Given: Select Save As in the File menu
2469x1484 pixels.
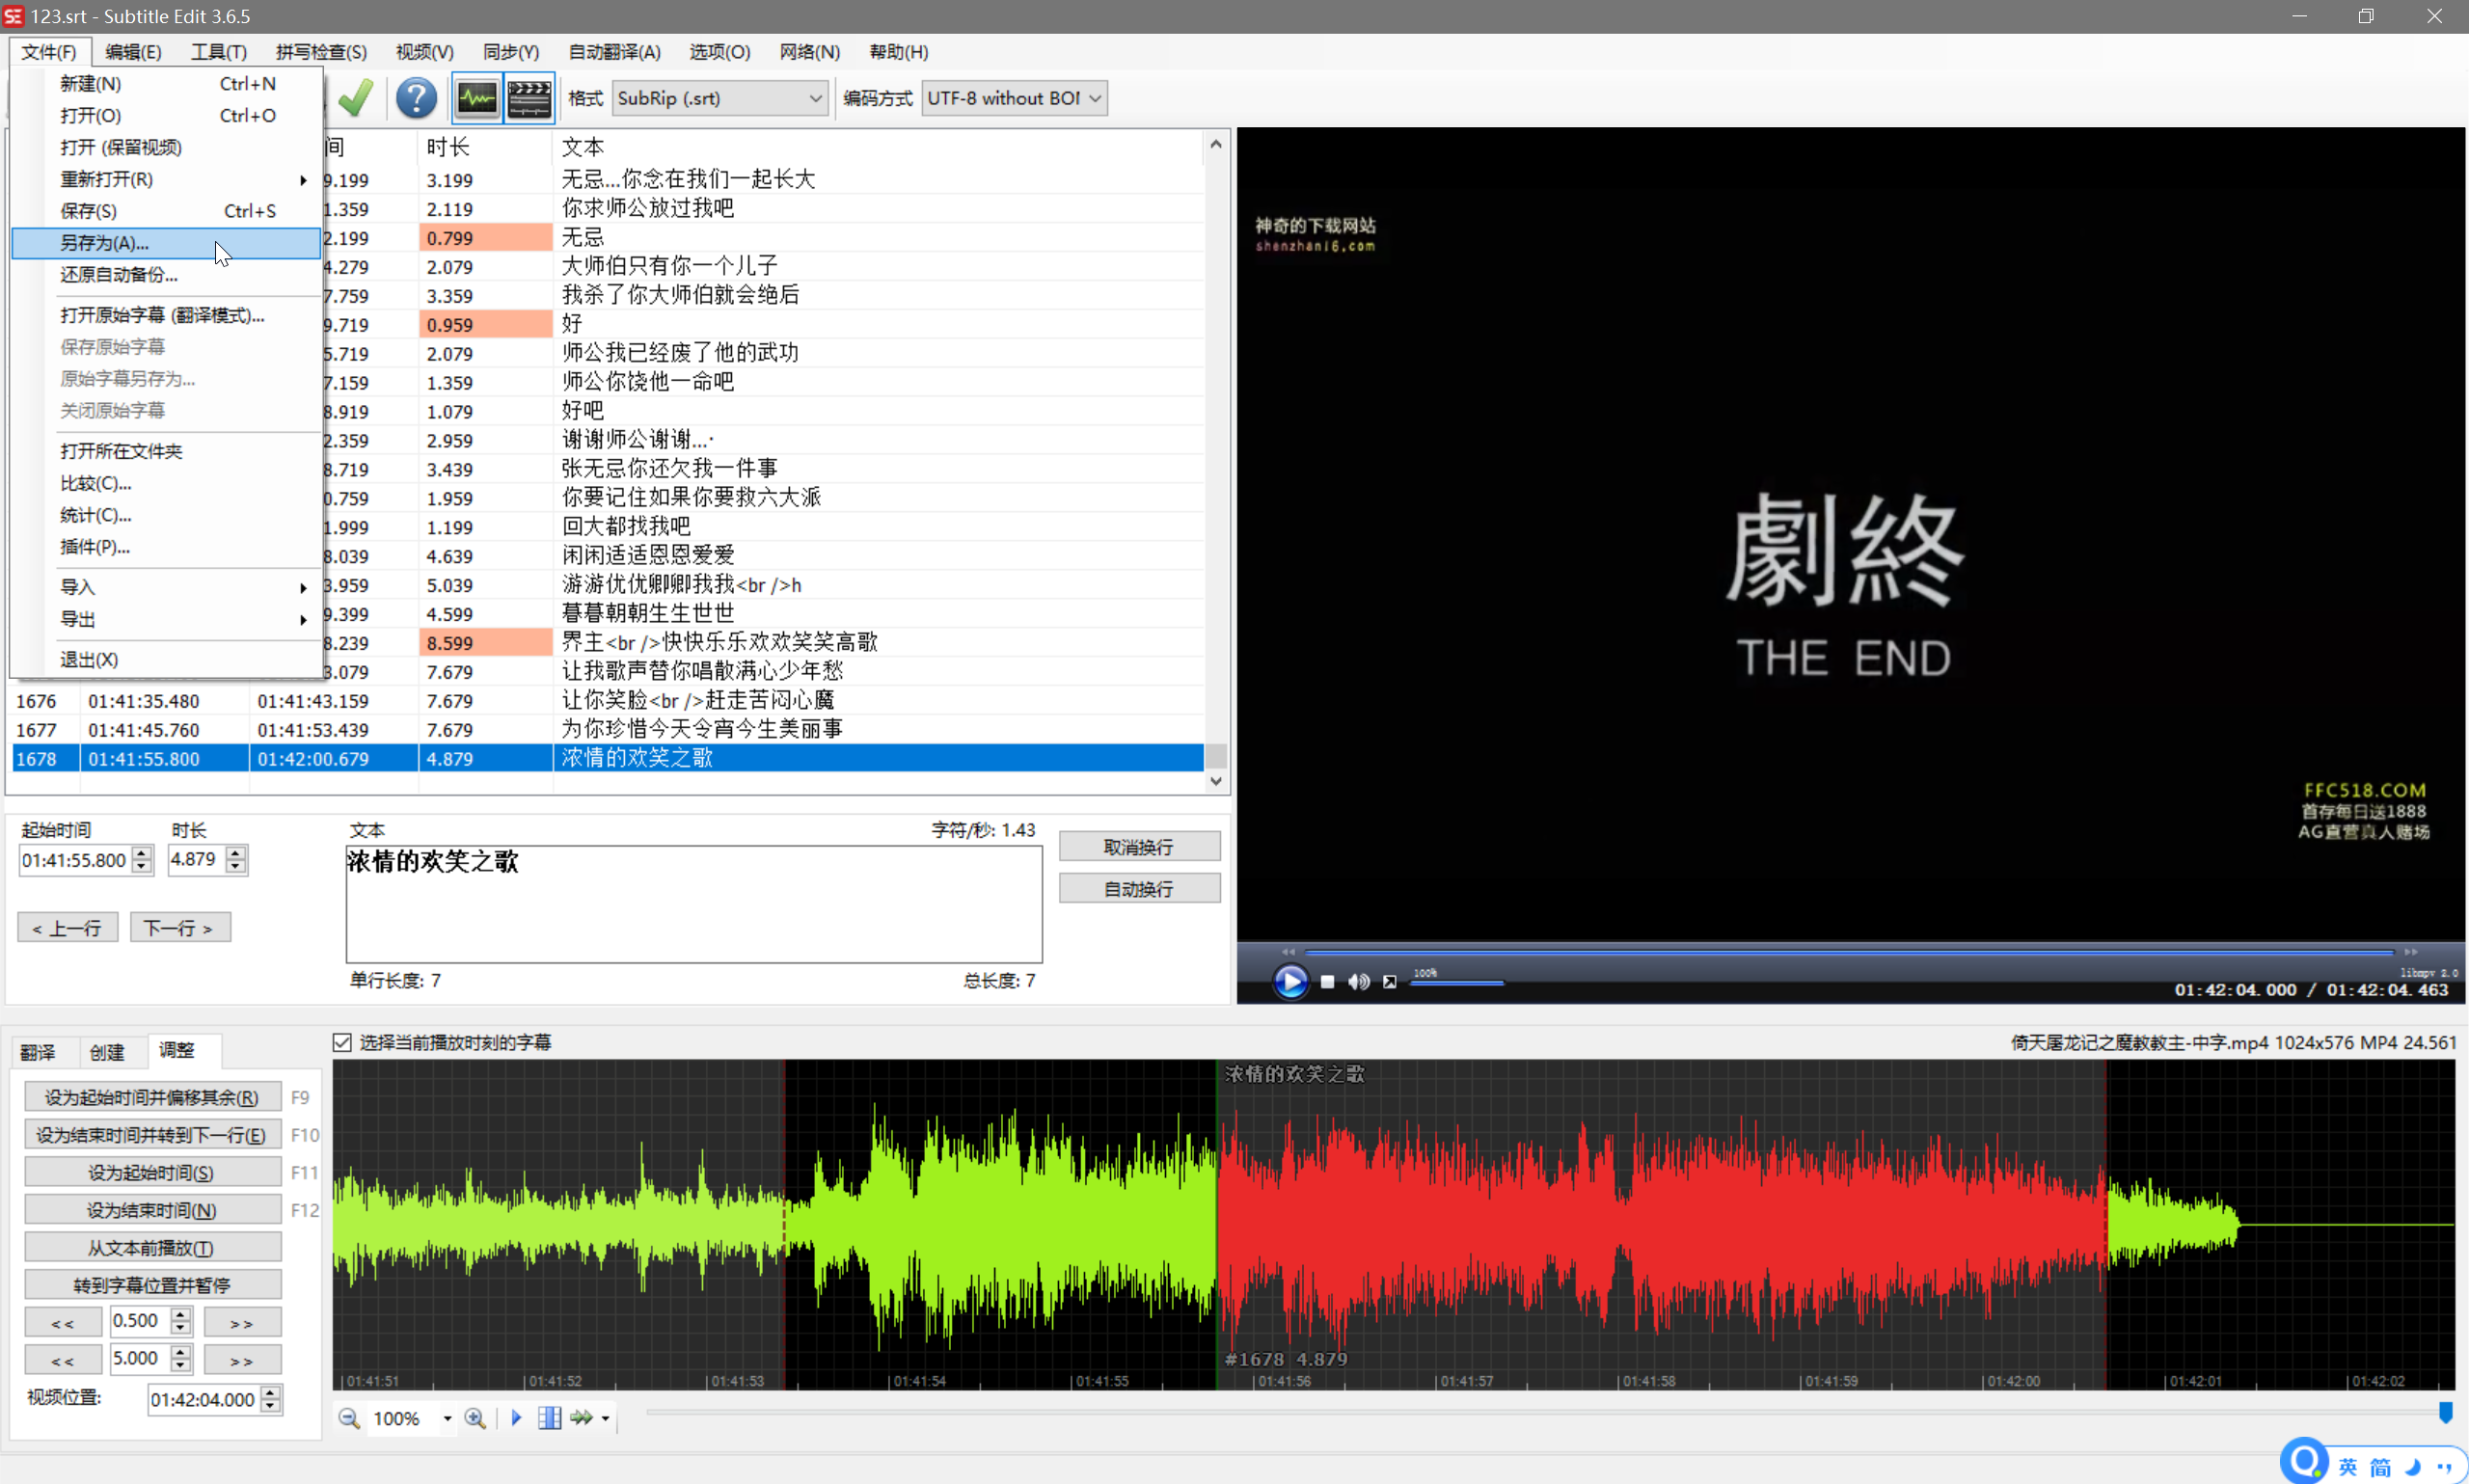Looking at the screenshot, I should [x=105, y=243].
